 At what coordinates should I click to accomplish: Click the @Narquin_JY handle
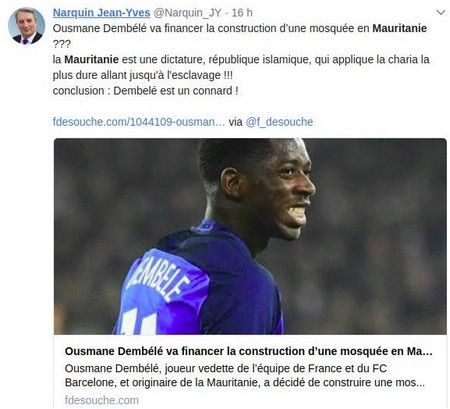[187, 13]
